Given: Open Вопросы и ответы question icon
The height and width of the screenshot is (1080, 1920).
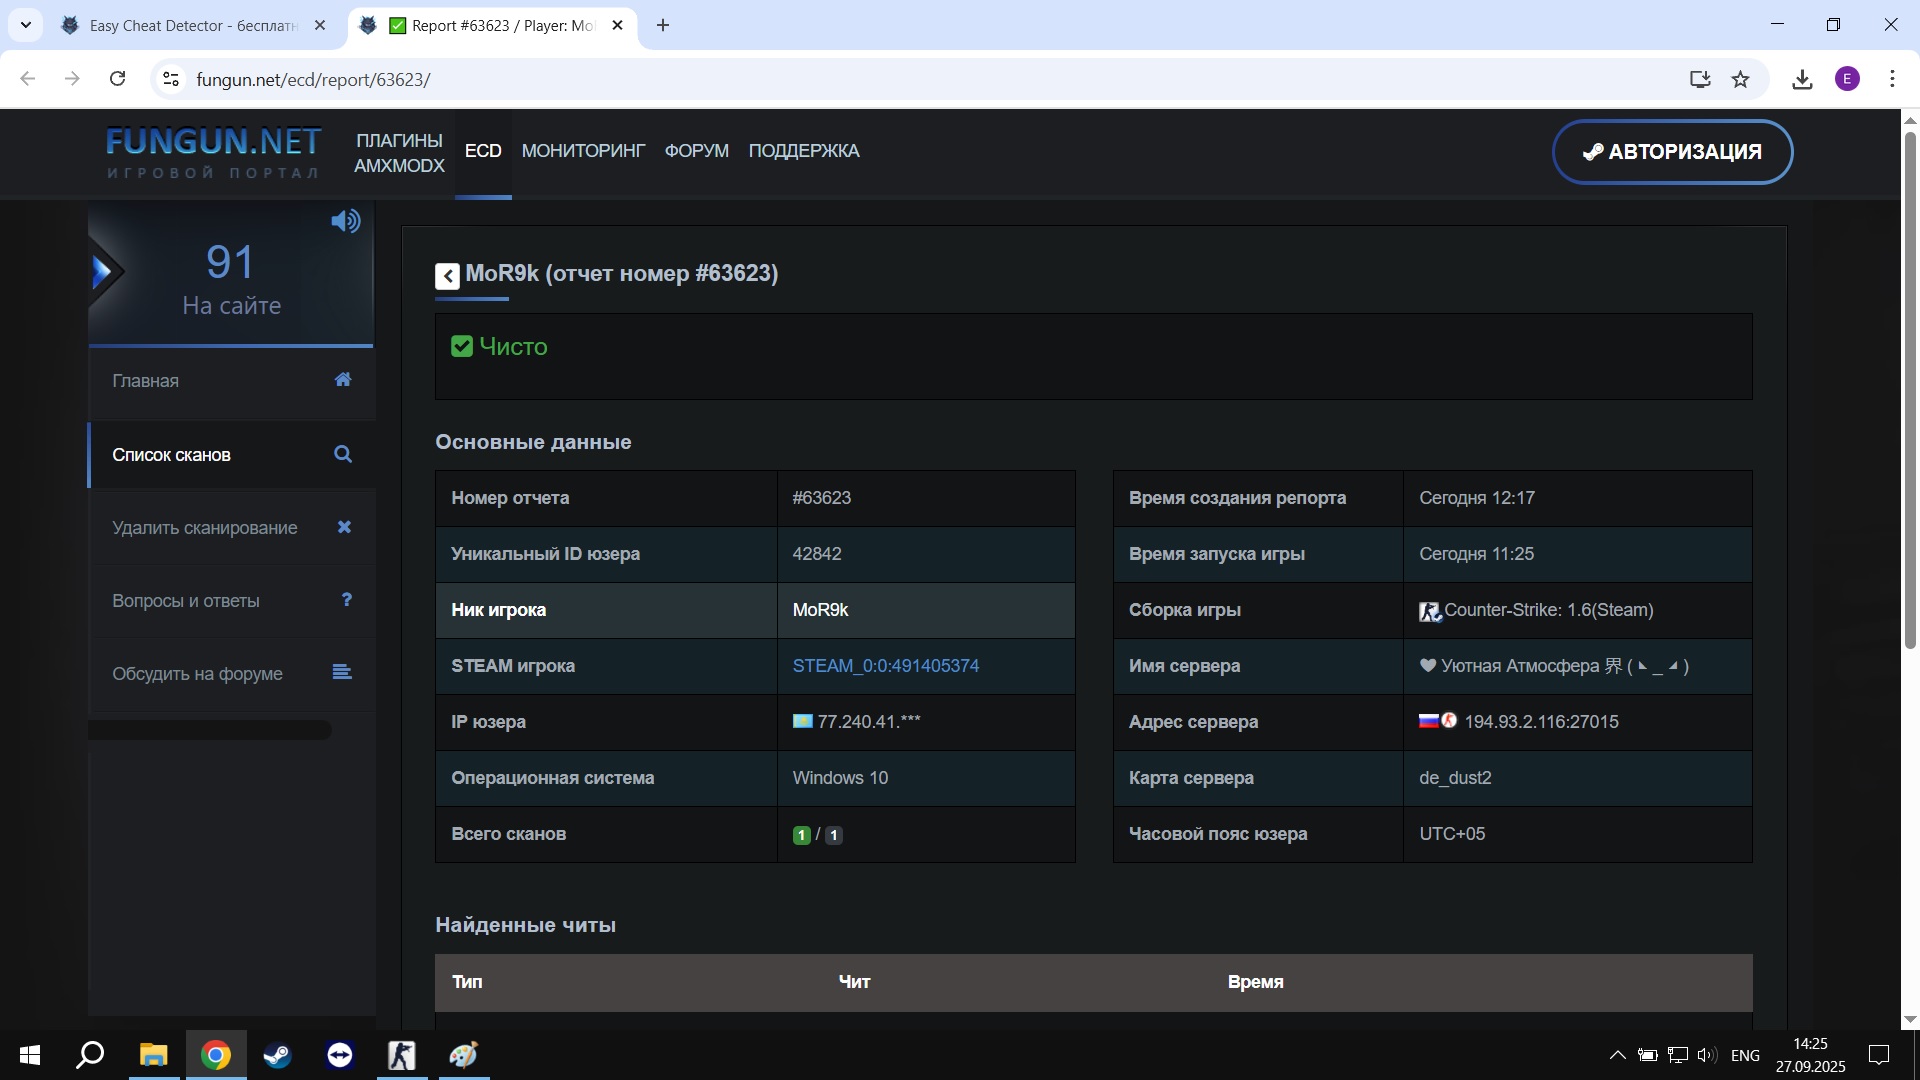Looking at the screenshot, I should point(346,600).
